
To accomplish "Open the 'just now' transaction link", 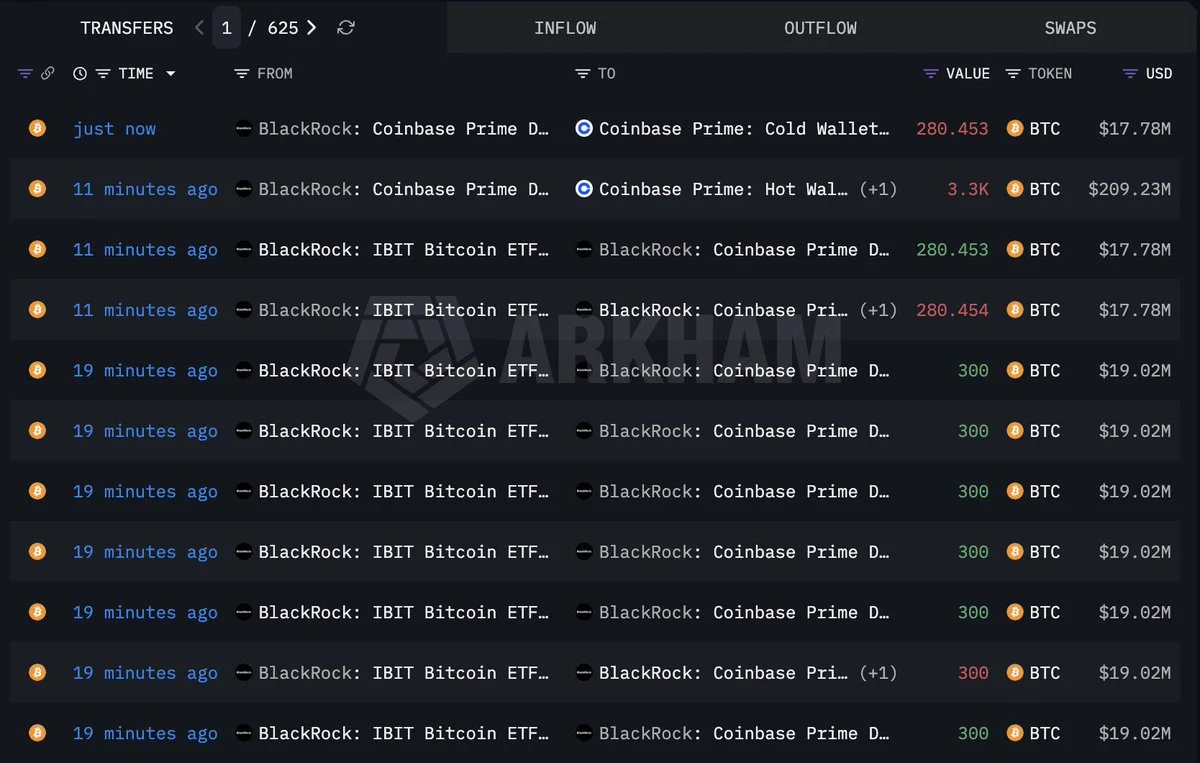I will tap(114, 128).
